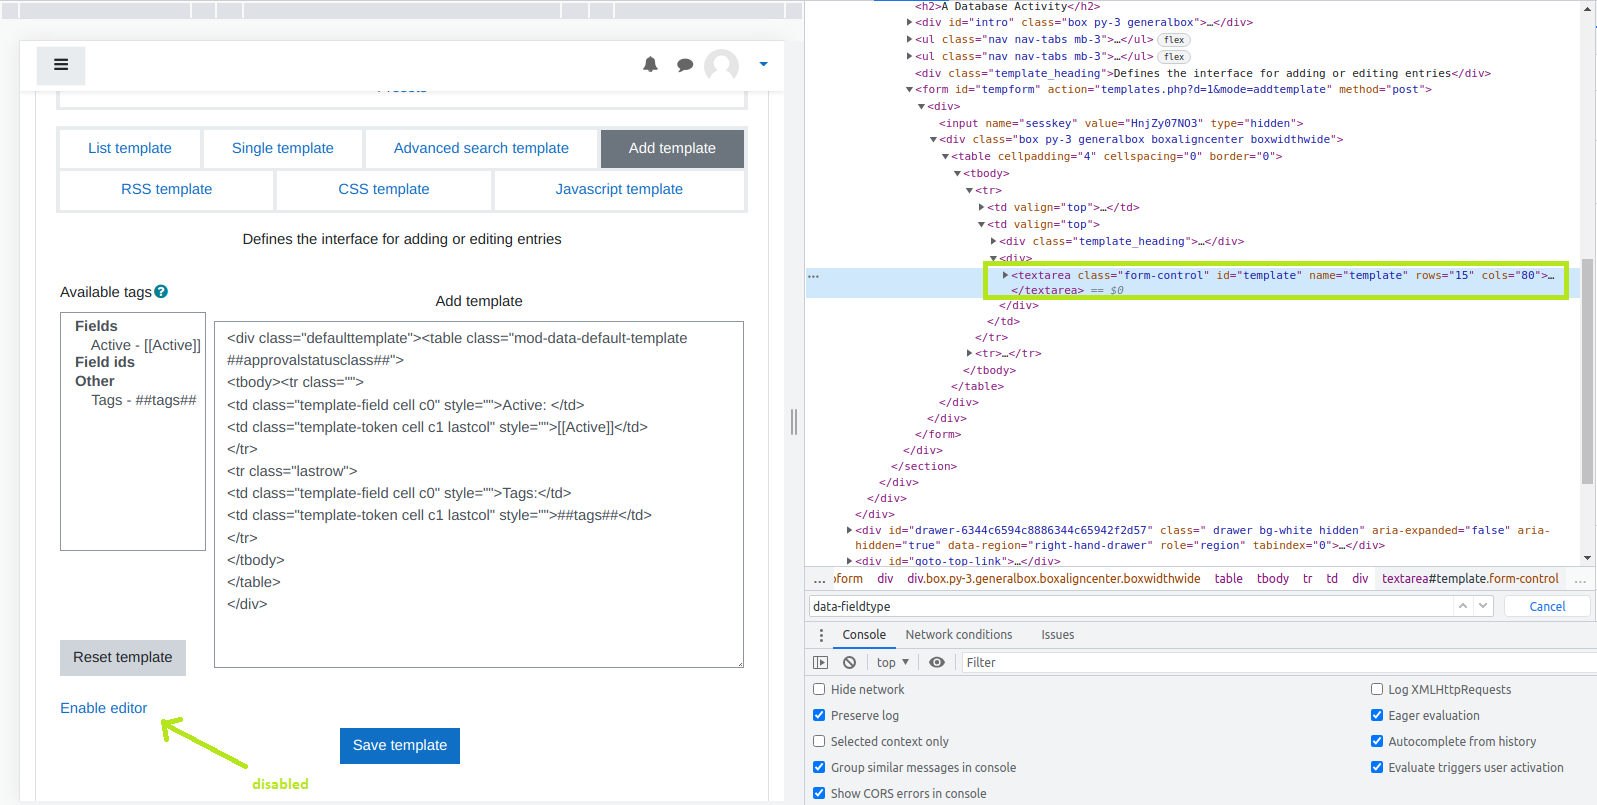The height and width of the screenshot is (805, 1597).
Task: Expand the collapsed tr node
Action: pyautogui.click(x=969, y=353)
